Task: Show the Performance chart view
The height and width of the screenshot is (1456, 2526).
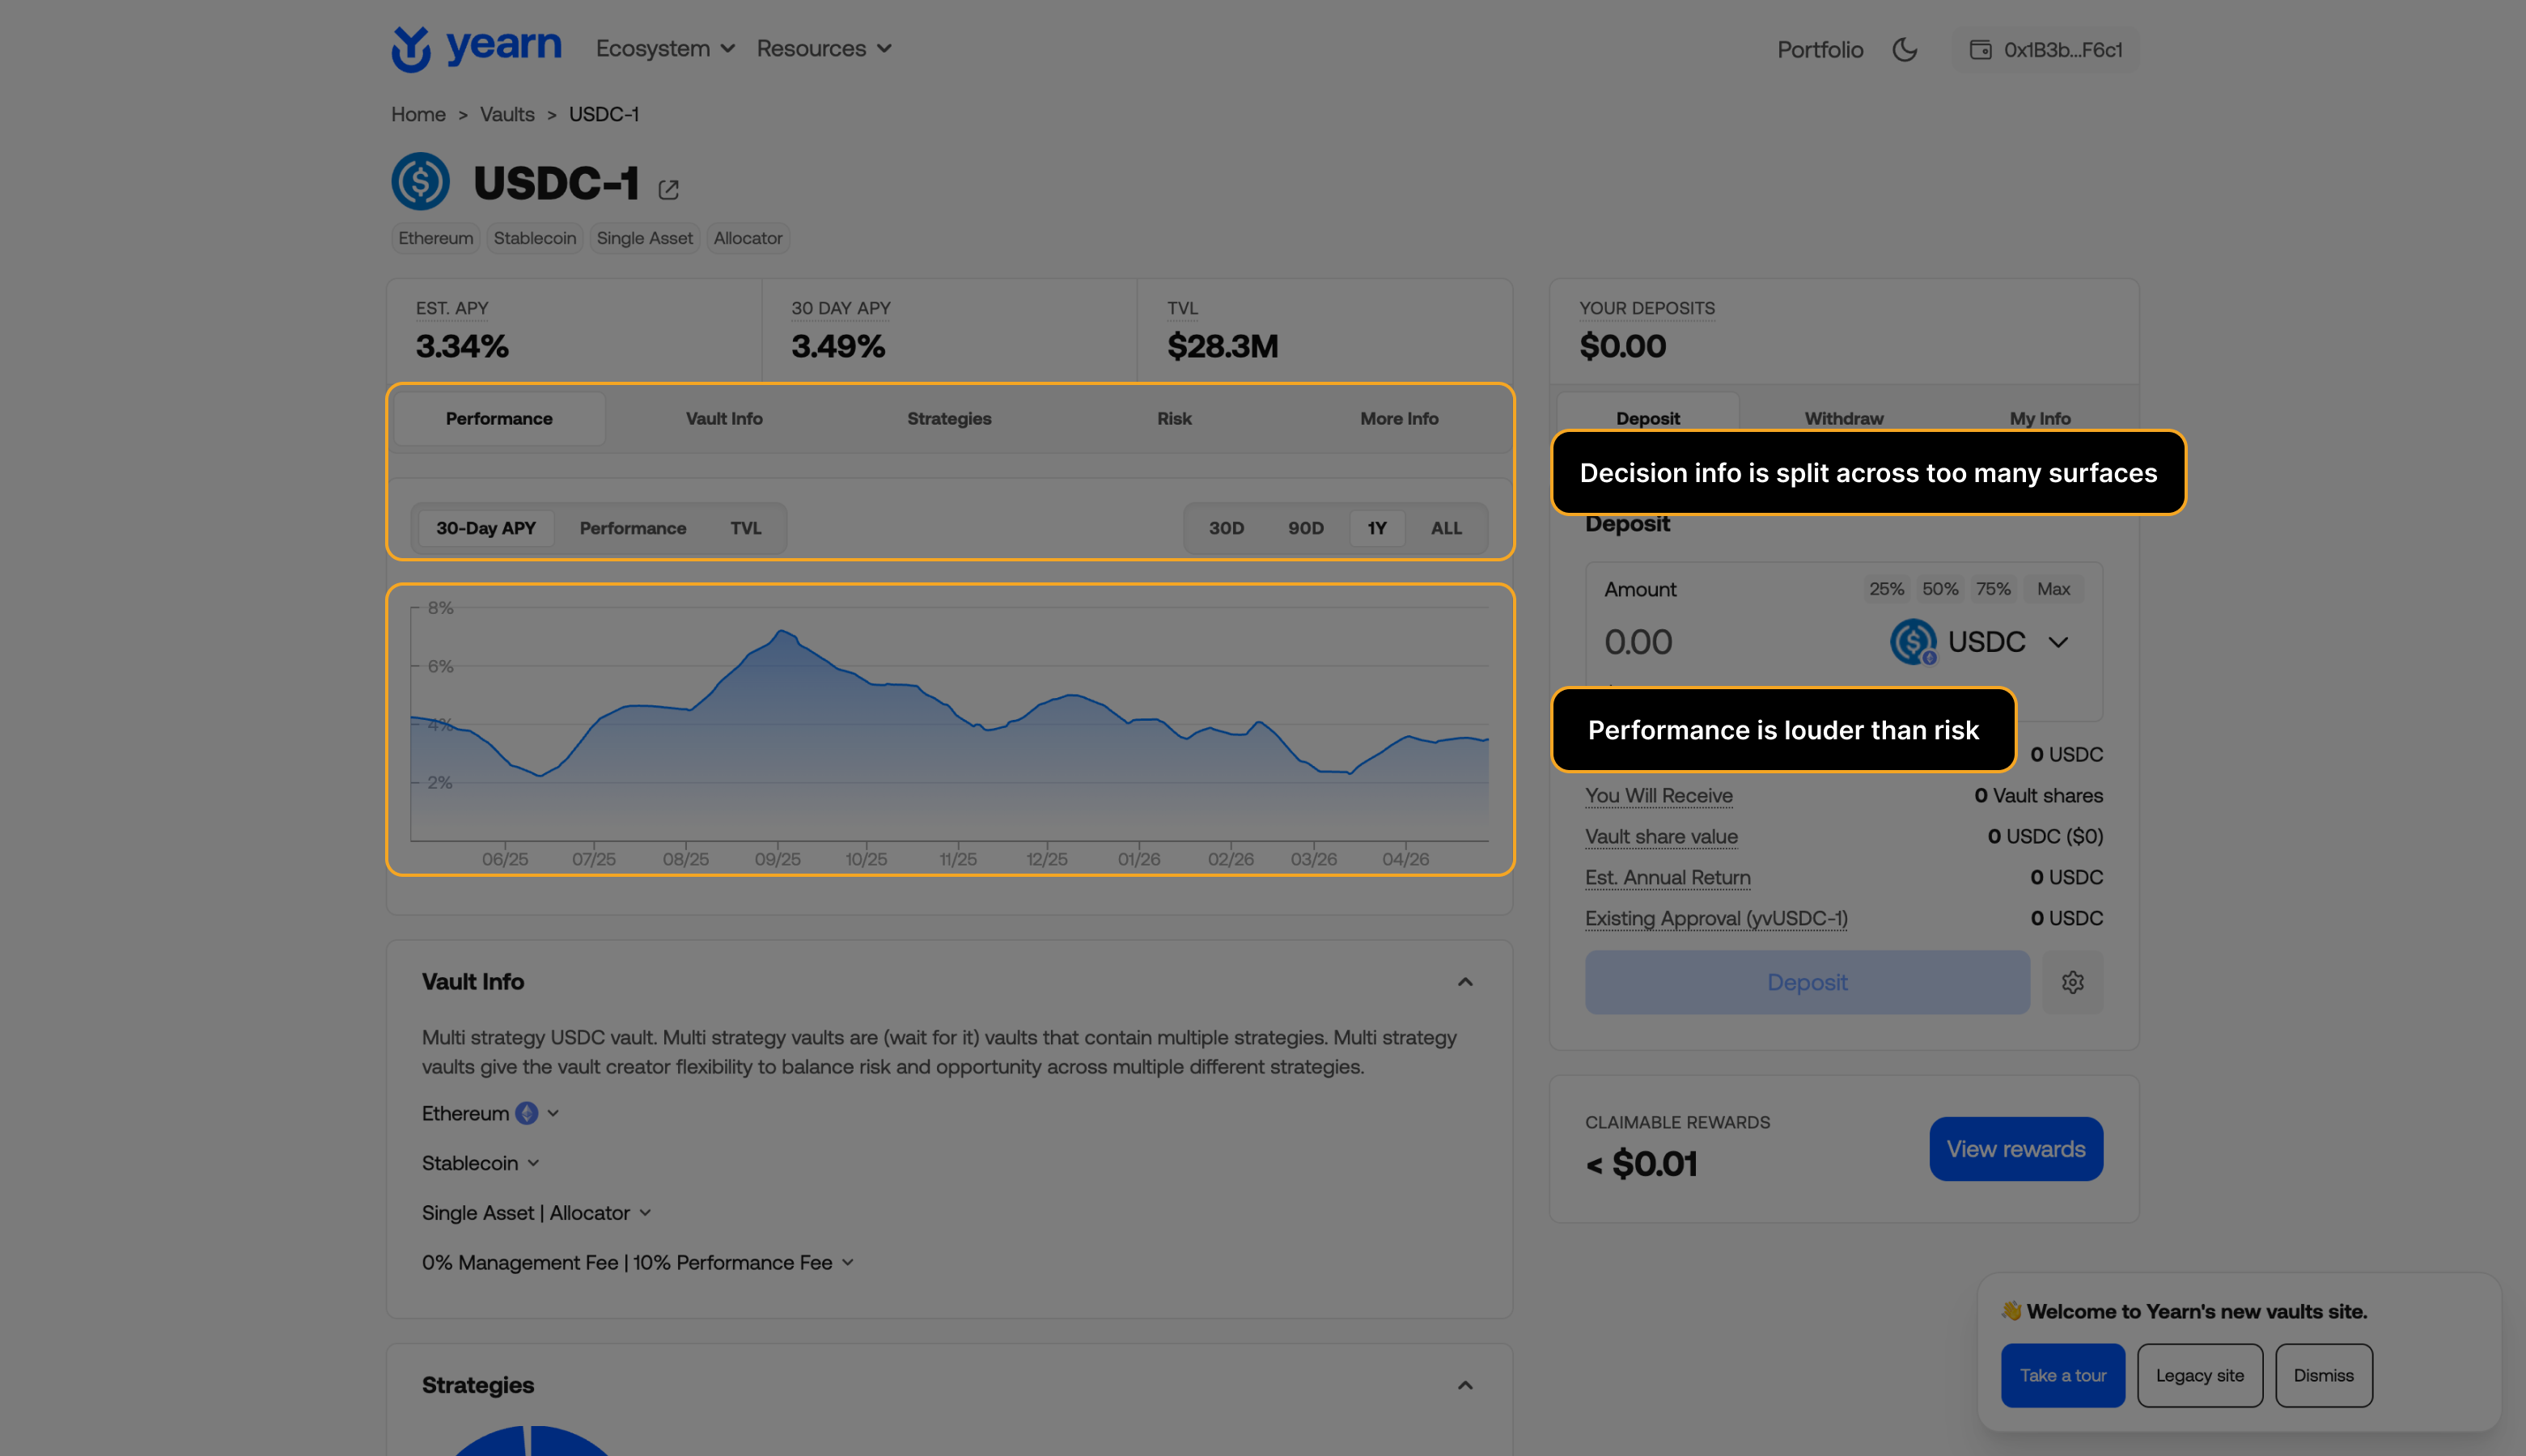Action: (x=633, y=528)
